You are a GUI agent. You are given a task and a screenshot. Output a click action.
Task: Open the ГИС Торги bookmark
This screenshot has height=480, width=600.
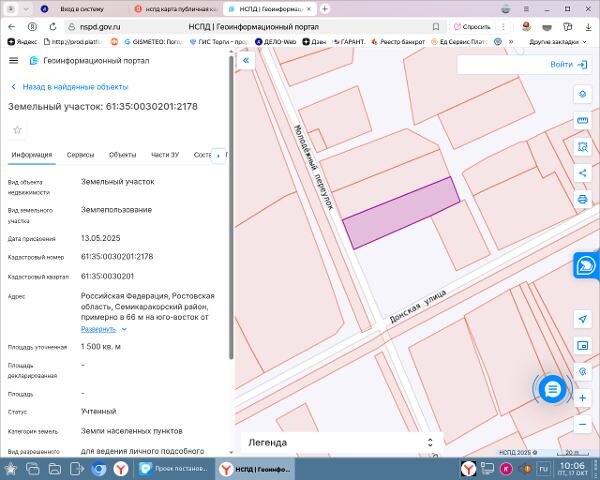pyautogui.click(x=219, y=42)
